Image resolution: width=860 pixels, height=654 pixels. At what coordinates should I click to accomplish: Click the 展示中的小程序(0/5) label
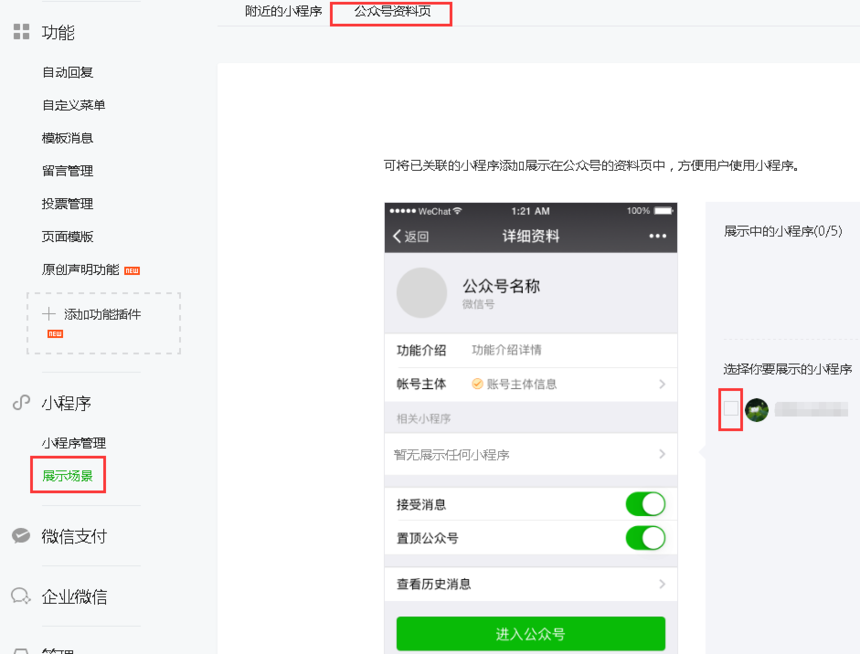(x=783, y=231)
